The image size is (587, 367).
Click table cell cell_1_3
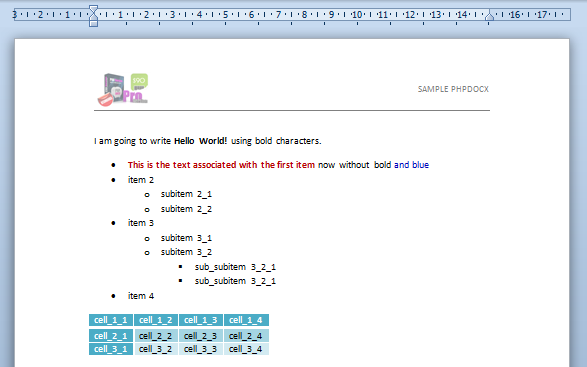(x=201, y=320)
